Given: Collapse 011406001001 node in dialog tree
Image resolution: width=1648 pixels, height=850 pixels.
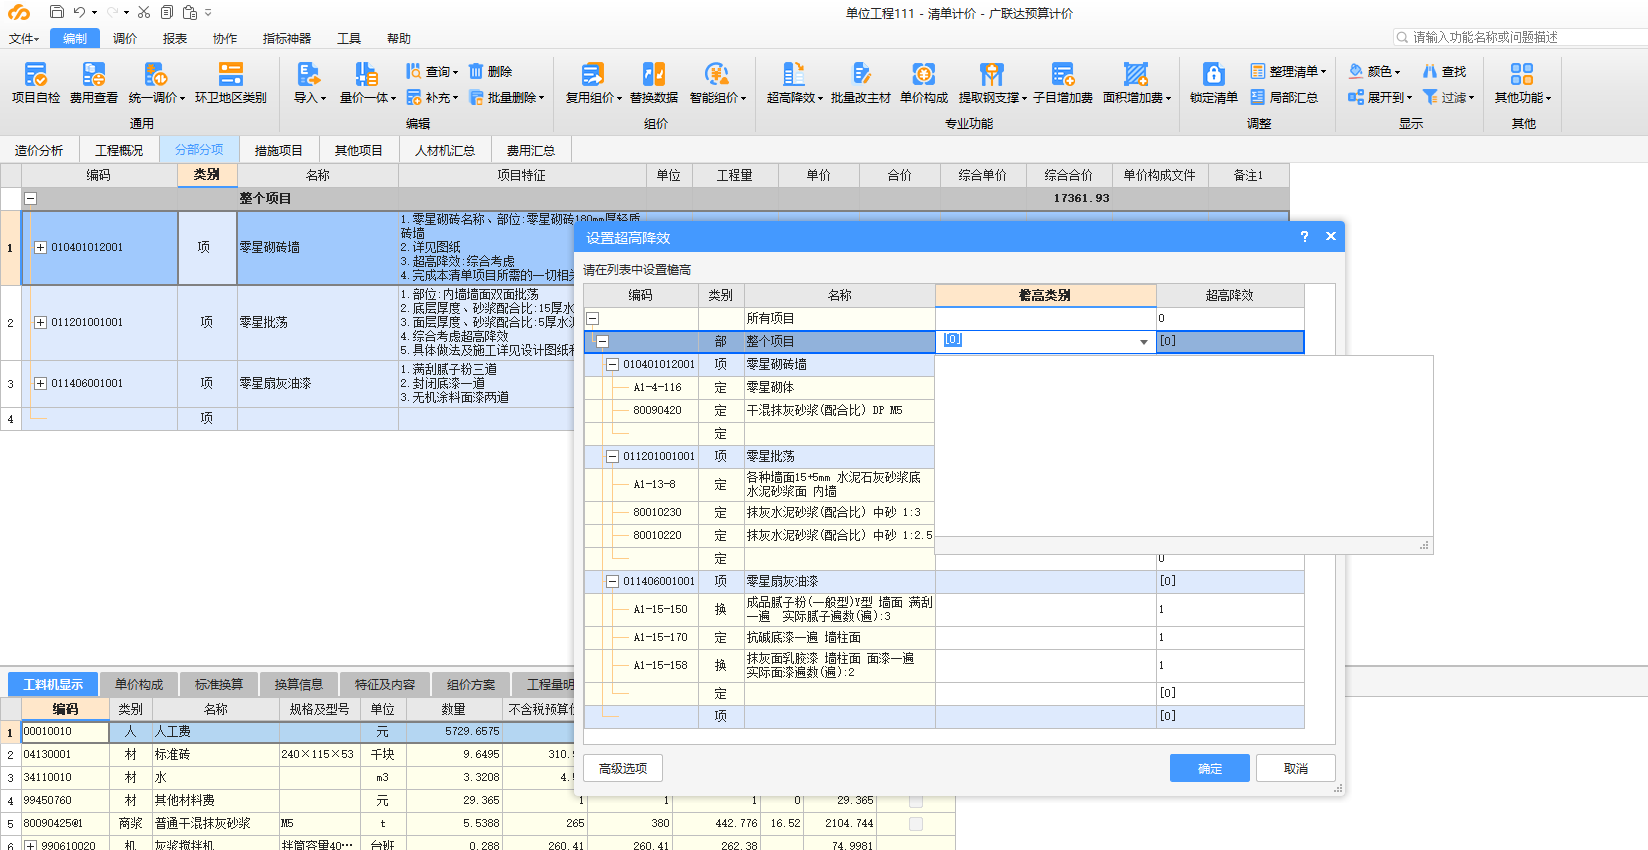Looking at the screenshot, I should point(612,582).
